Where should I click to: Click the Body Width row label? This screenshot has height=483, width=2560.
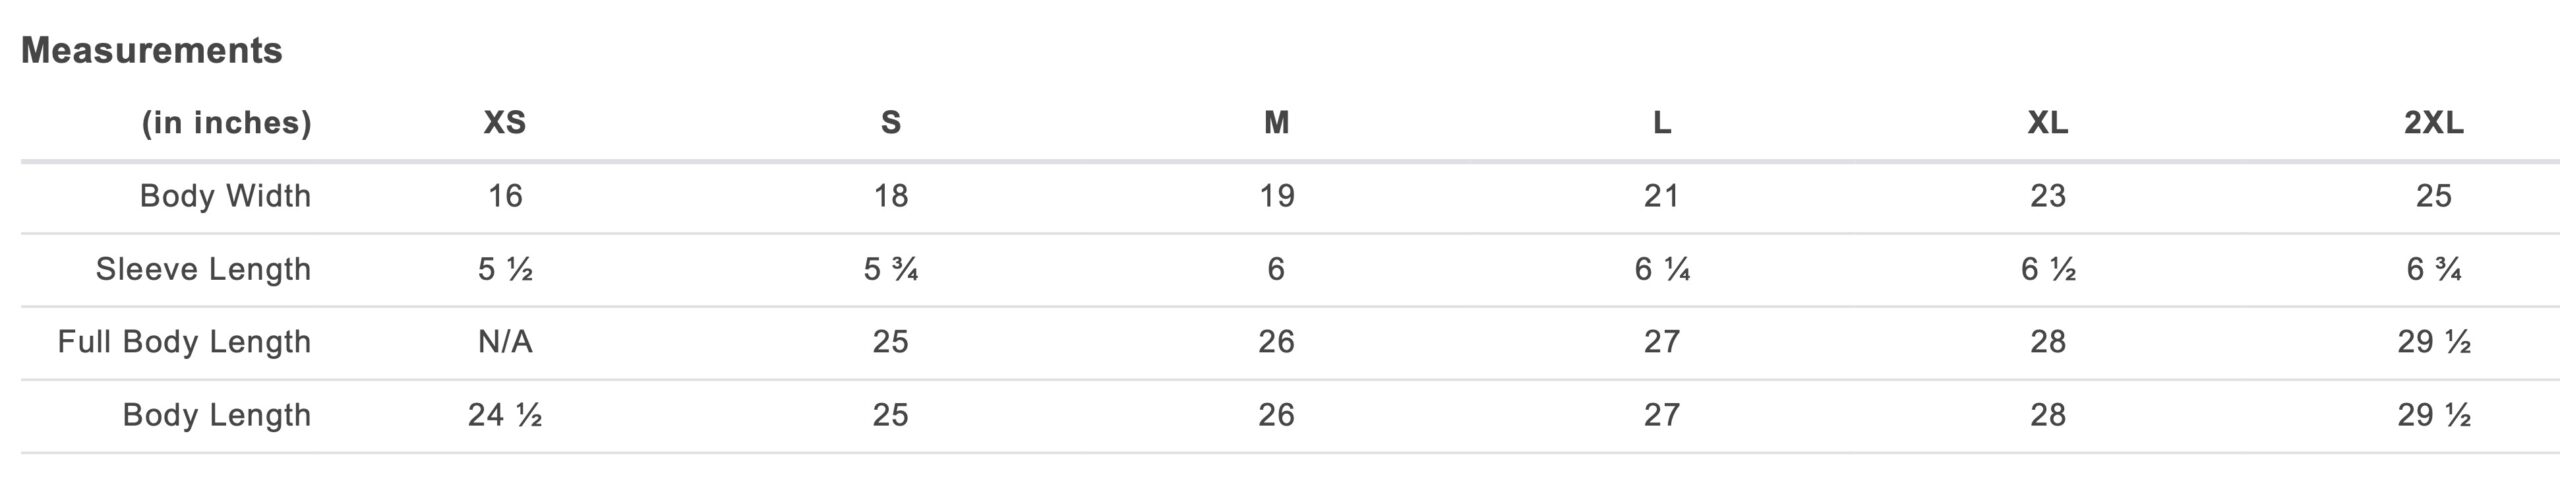click(225, 195)
